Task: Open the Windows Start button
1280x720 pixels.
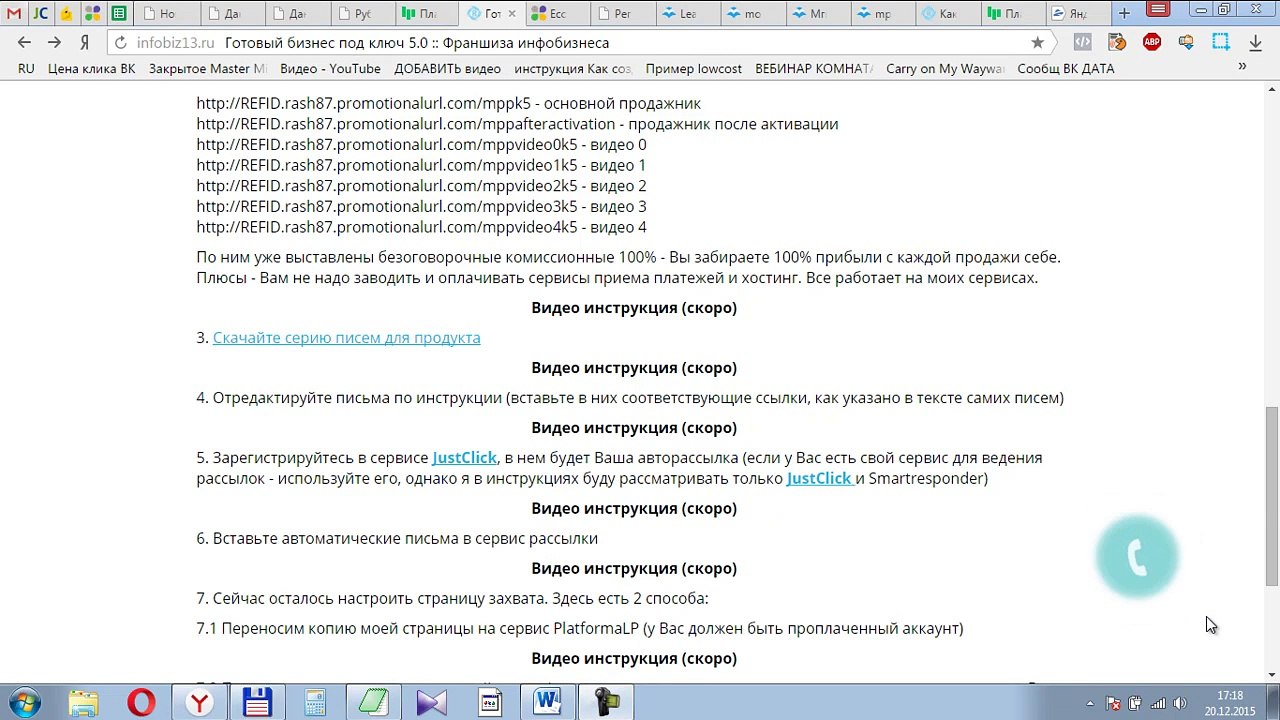Action: [24, 702]
